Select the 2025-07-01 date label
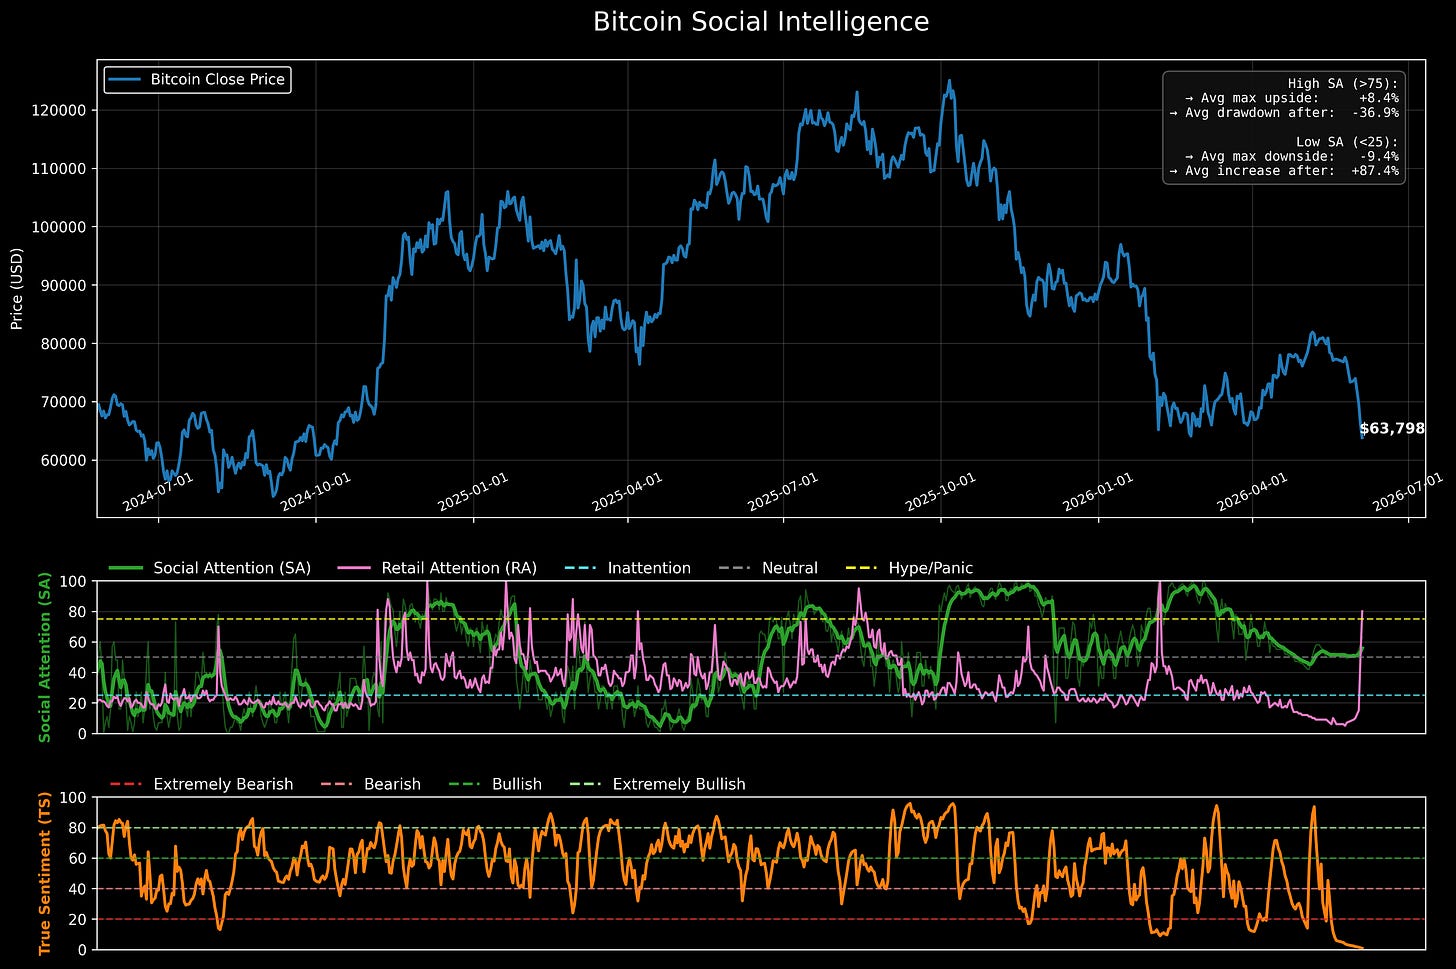The image size is (1456, 969). pos(784,492)
